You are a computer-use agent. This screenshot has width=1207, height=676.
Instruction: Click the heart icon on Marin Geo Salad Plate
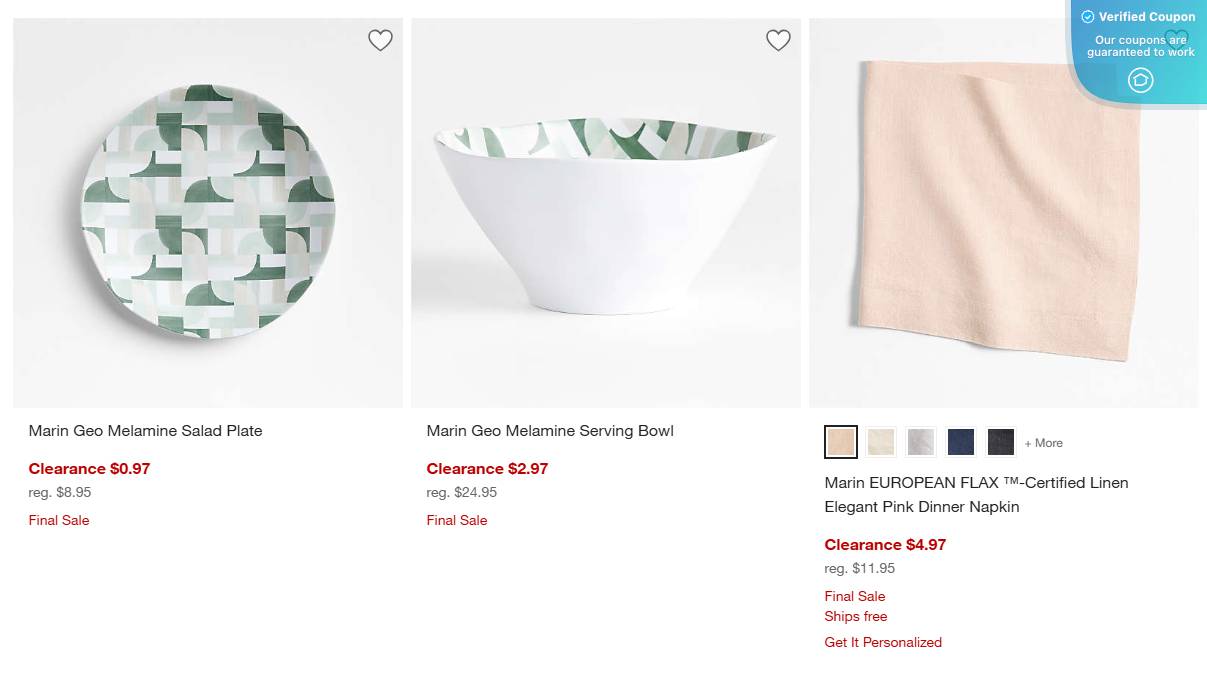380,40
